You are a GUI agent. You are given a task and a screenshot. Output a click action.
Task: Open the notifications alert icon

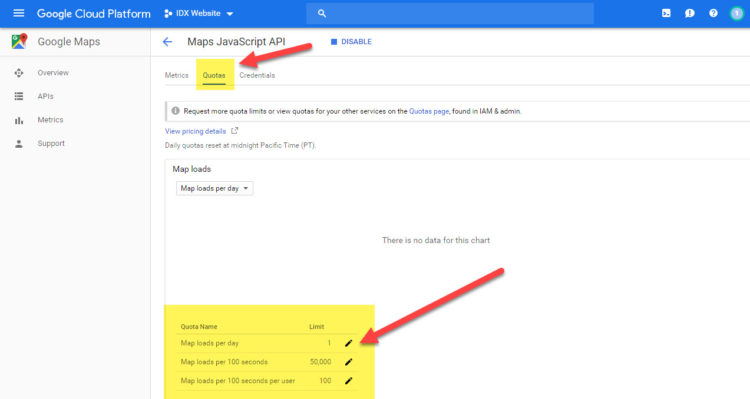690,13
